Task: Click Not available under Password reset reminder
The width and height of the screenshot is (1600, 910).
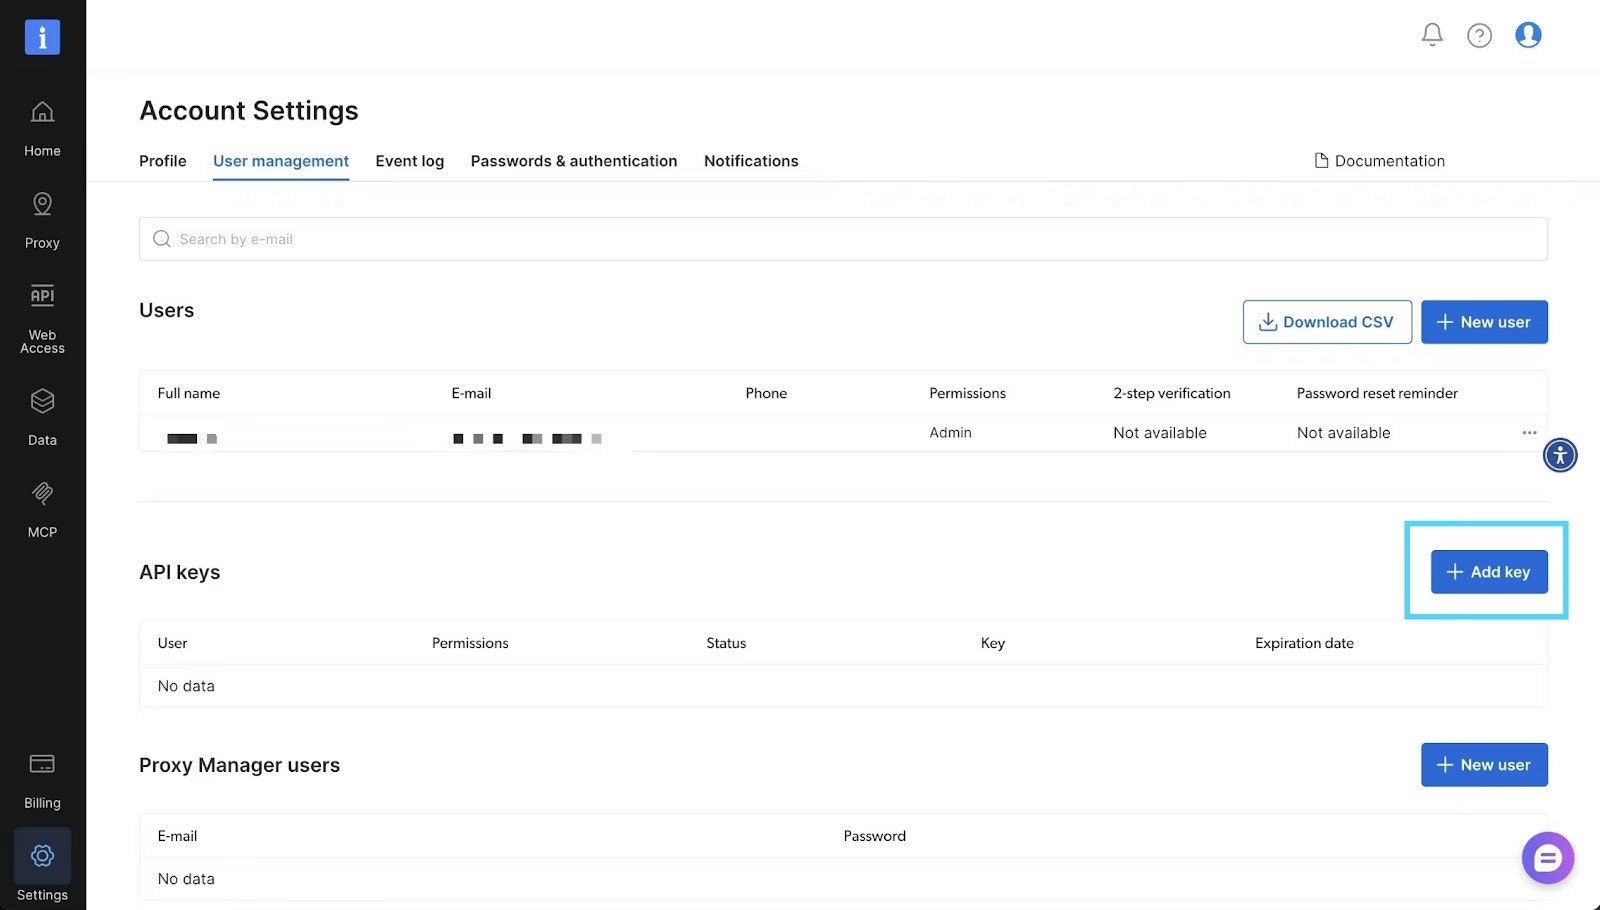Action: click(1343, 433)
